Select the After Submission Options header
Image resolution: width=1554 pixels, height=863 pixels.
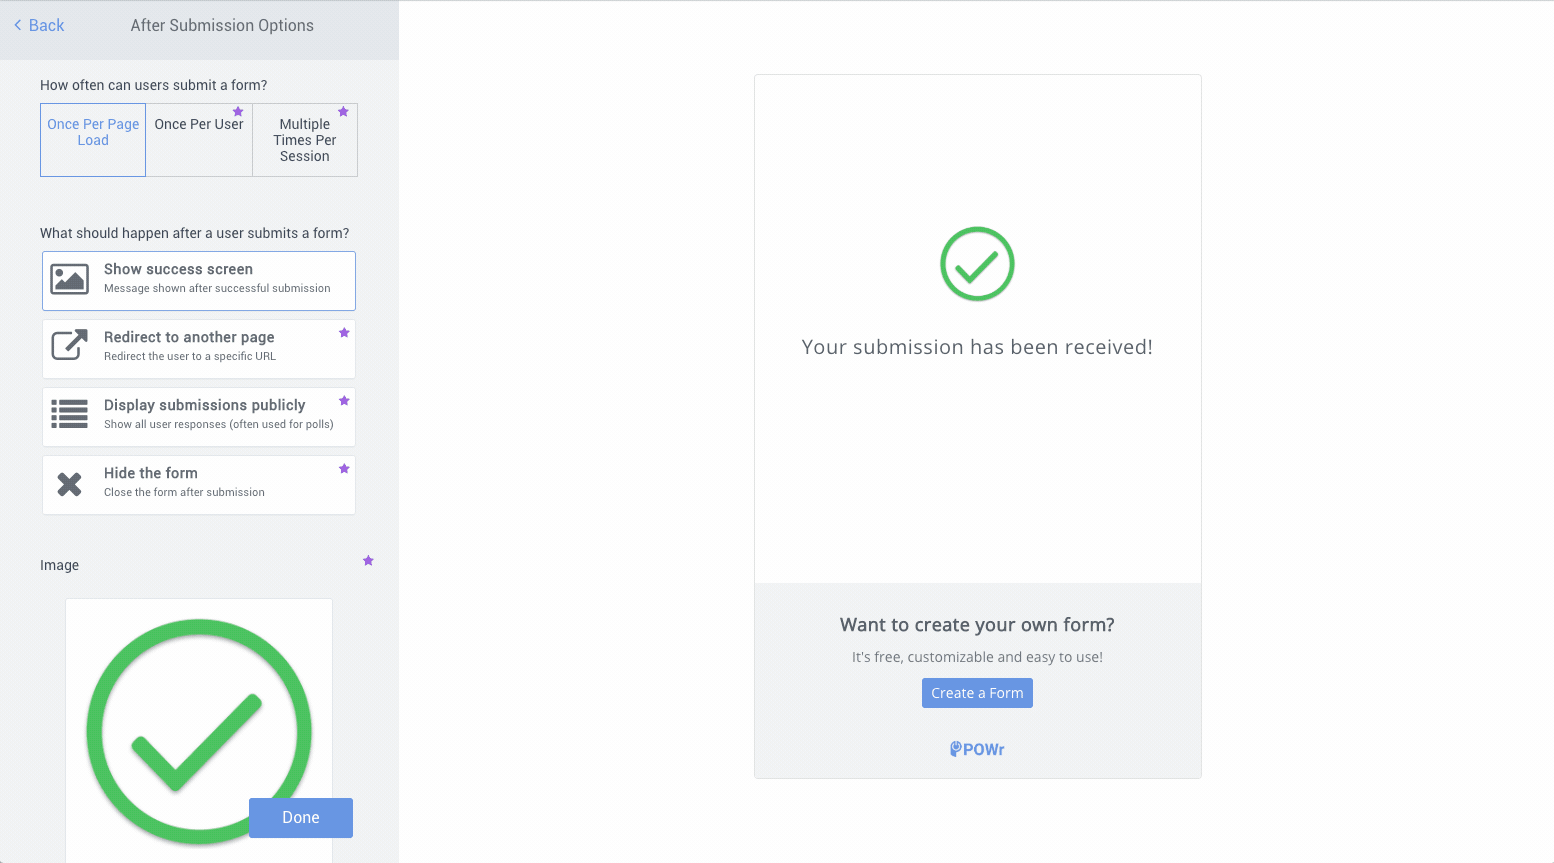pyautogui.click(x=222, y=25)
